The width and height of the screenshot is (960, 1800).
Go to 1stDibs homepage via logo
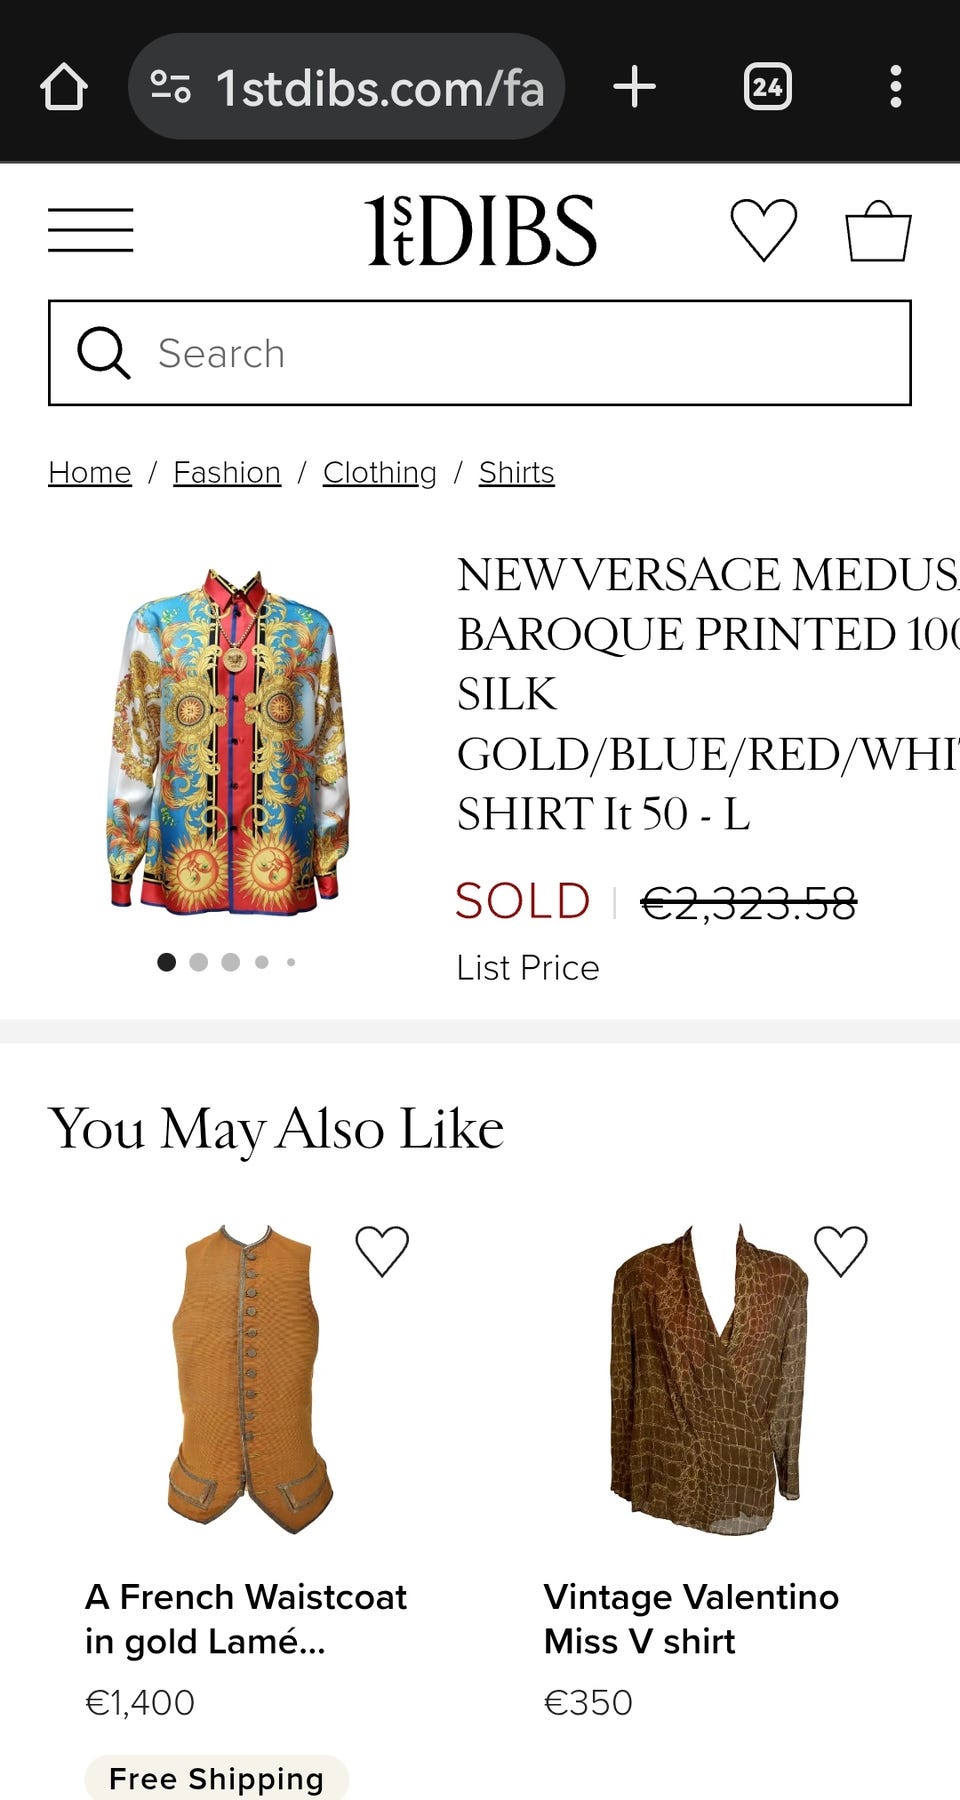click(480, 231)
